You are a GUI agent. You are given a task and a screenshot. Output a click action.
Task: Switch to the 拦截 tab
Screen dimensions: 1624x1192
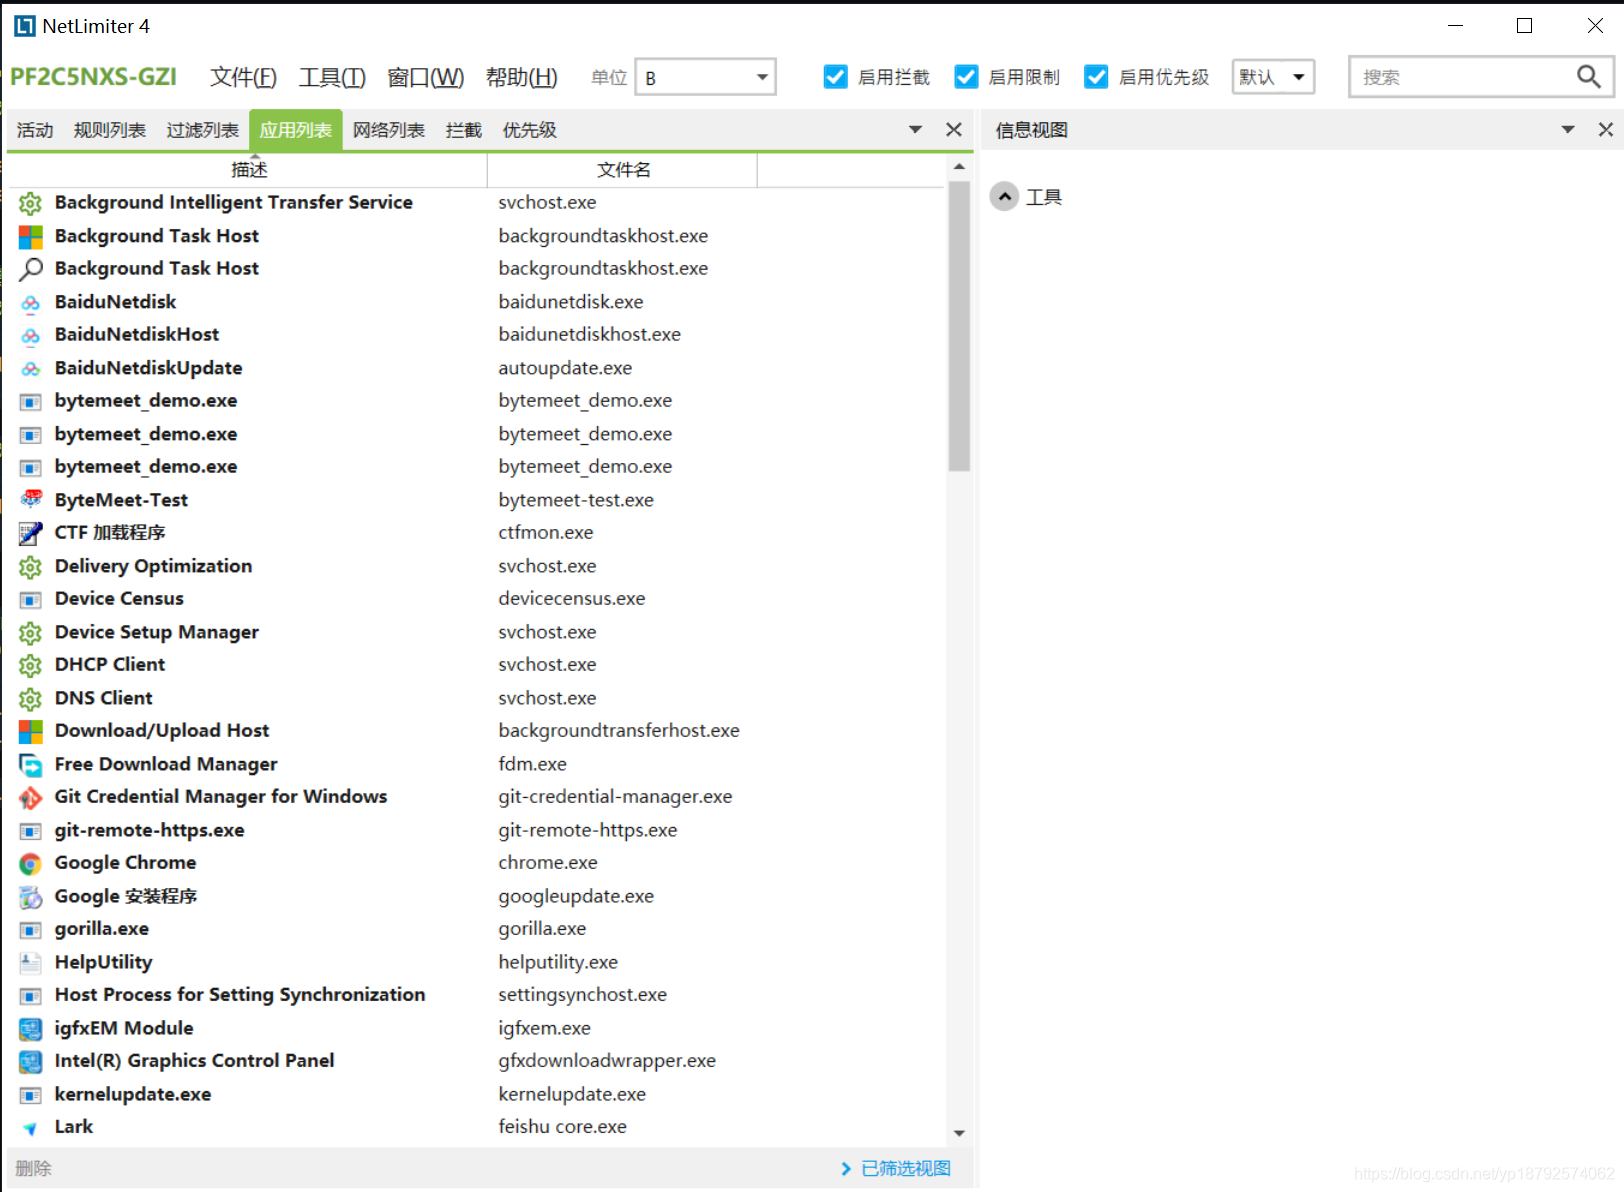click(464, 130)
